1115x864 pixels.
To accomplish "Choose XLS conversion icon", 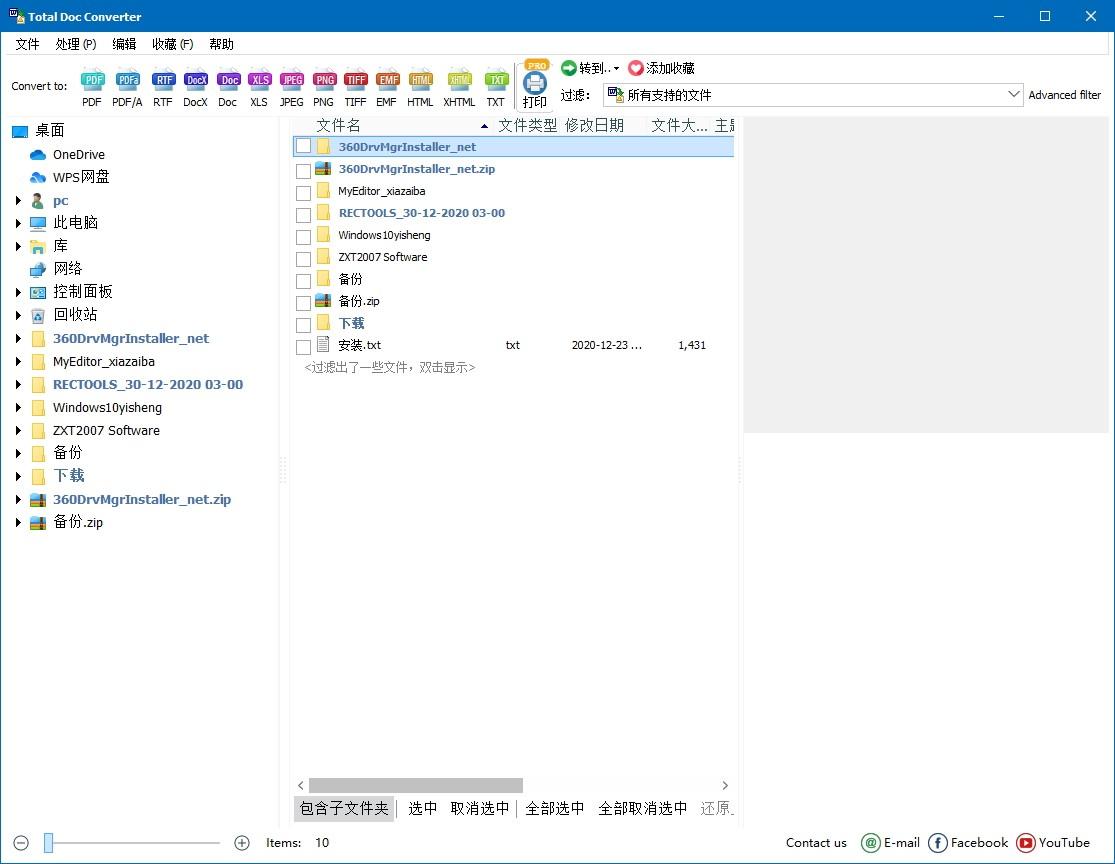I will 260,80.
